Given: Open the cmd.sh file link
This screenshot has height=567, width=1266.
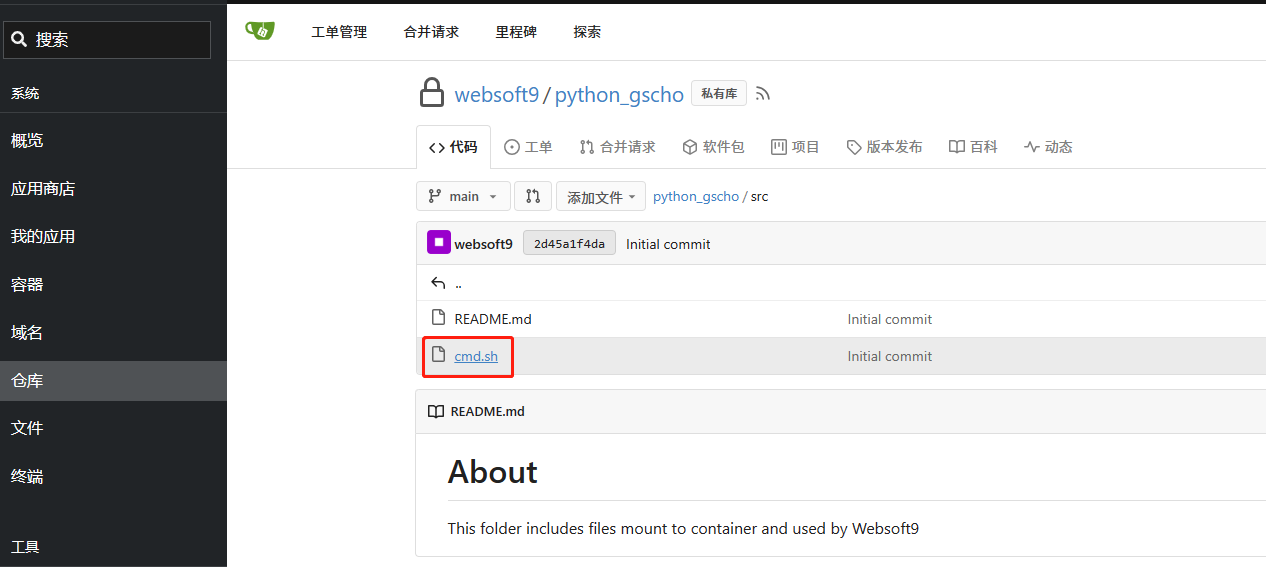Looking at the screenshot, I should (476, 356).
